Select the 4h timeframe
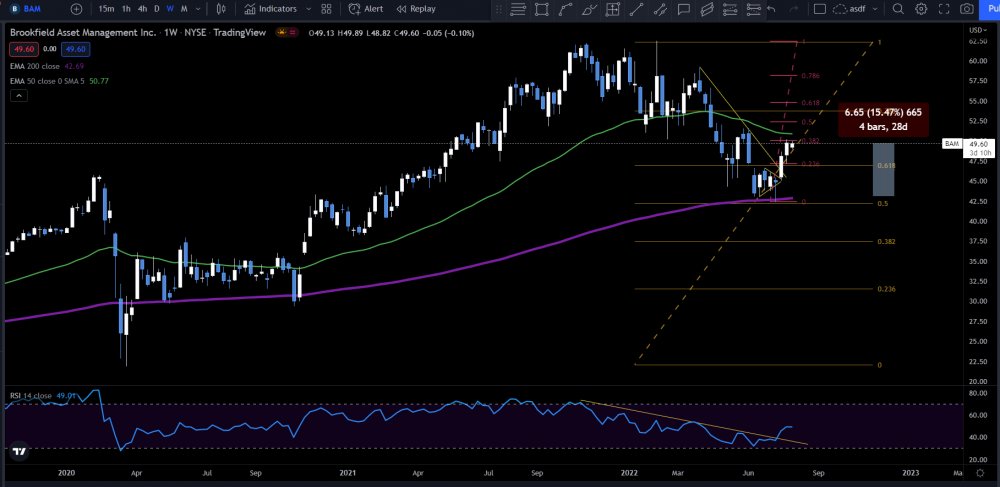The width and height of the screenshot is (1000, 487). tap(143, 8)
